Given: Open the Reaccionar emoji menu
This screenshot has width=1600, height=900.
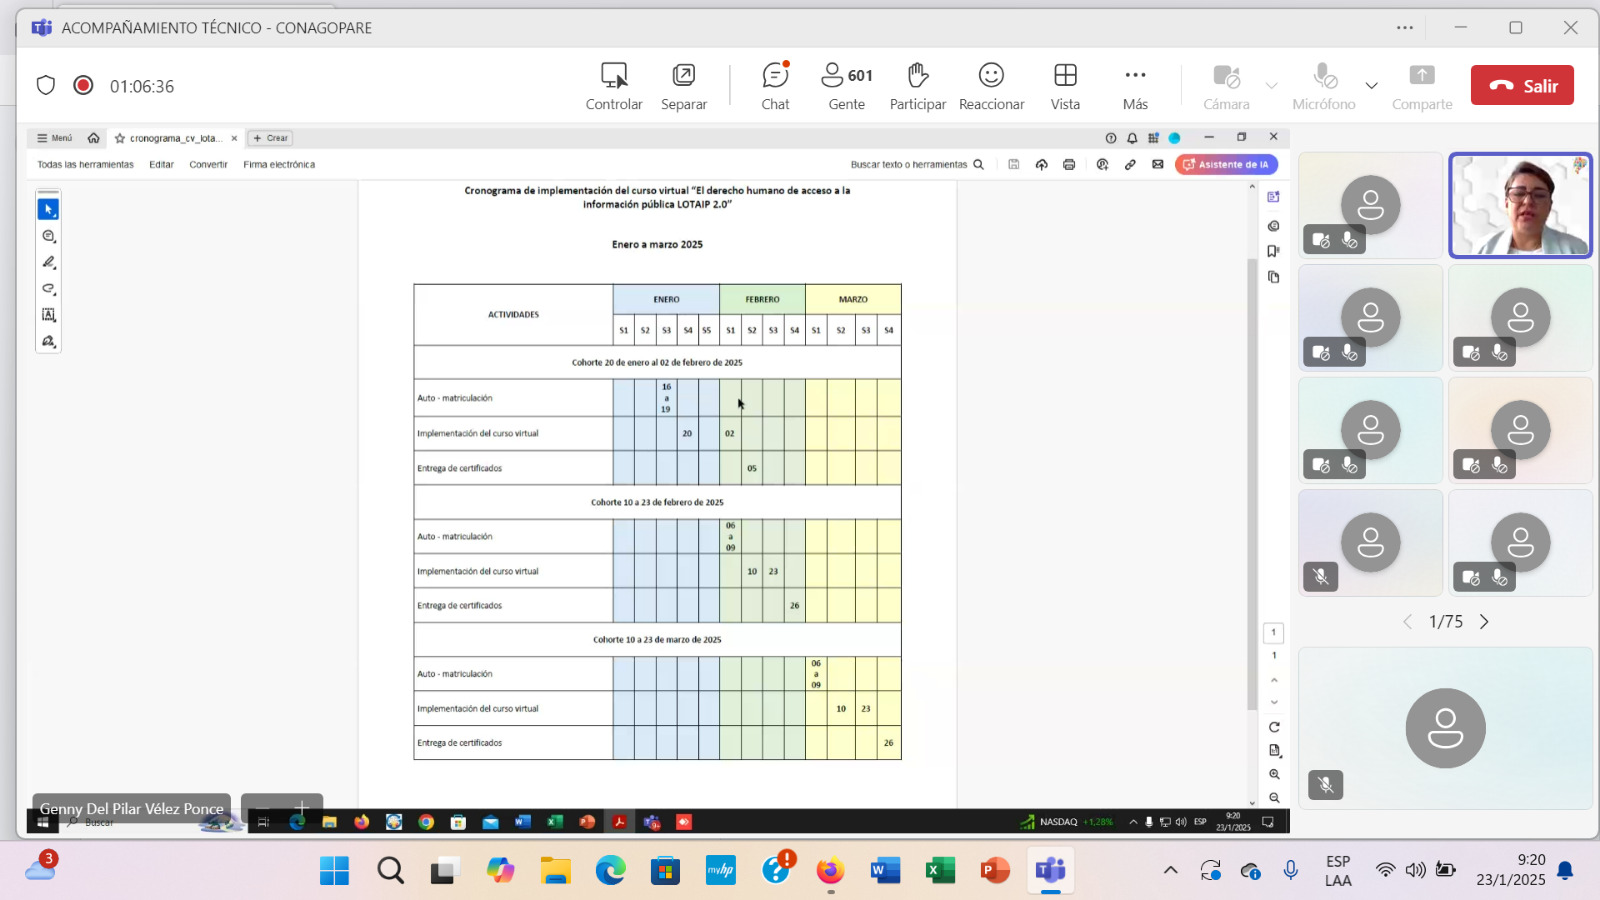Looking at the screenshot, I should click(991, 86).
